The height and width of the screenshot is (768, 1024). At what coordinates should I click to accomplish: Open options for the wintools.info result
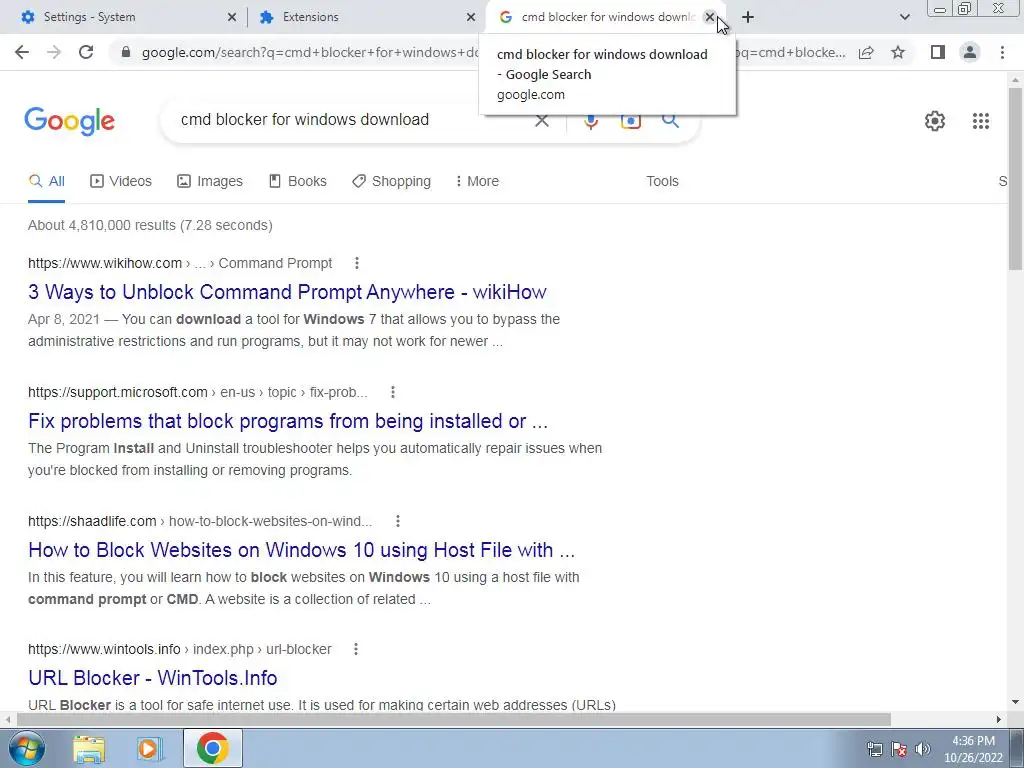pyautogui.click(x=356, y=649)
